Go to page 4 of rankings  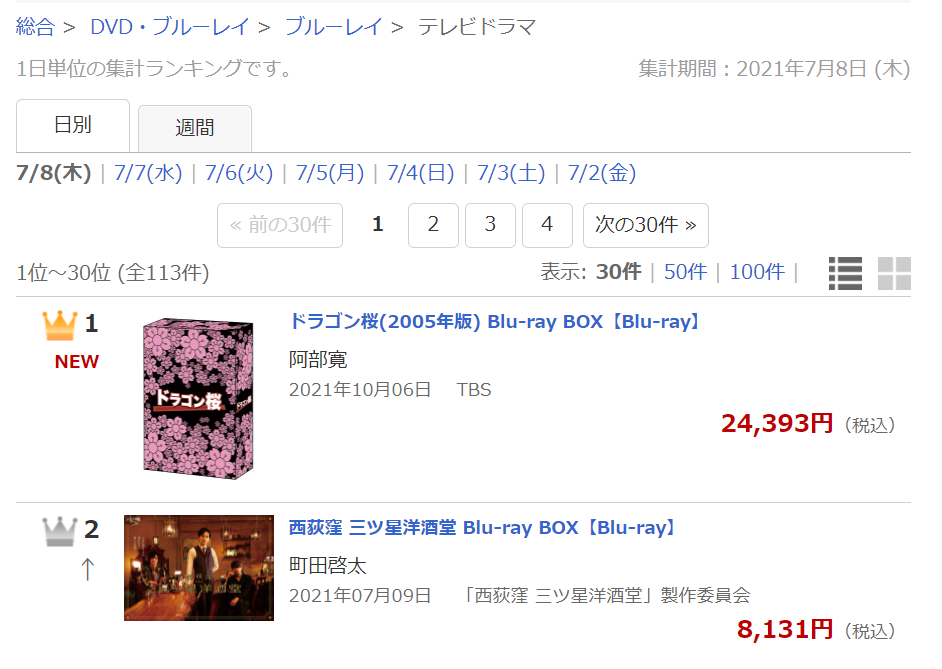[547, 225]
